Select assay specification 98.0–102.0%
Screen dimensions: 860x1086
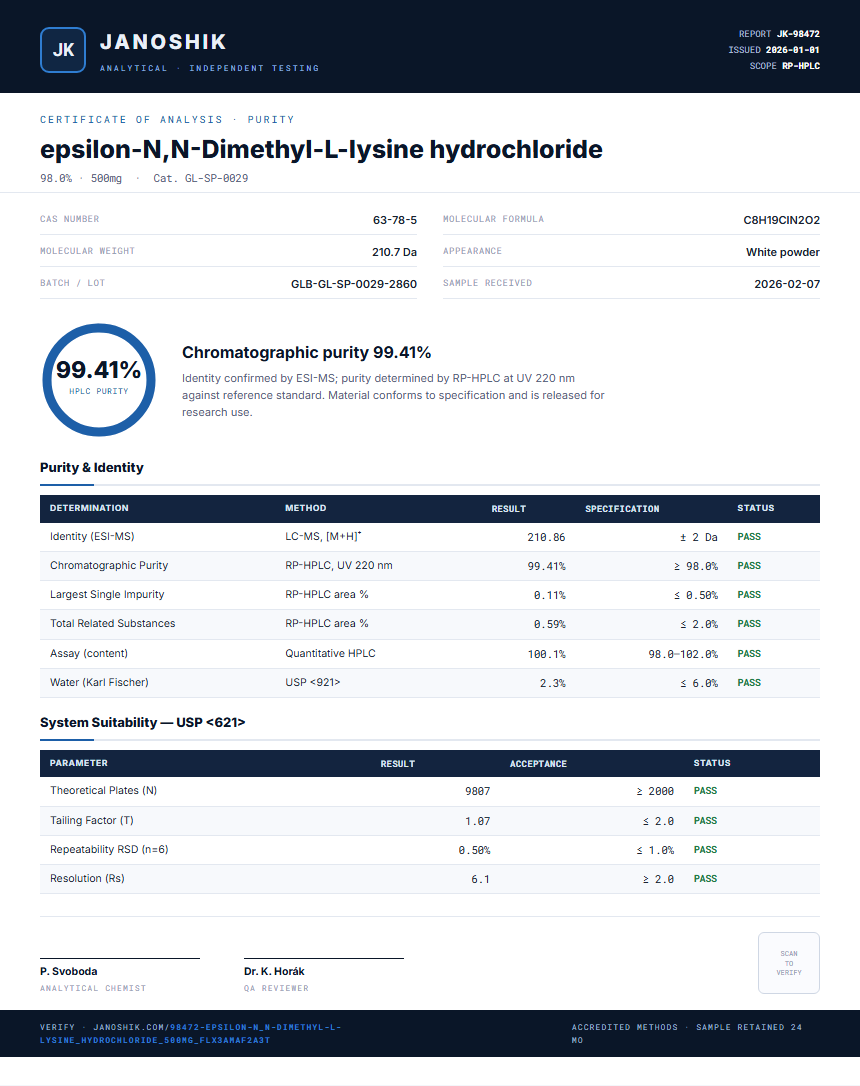click(x=683, y=655)
